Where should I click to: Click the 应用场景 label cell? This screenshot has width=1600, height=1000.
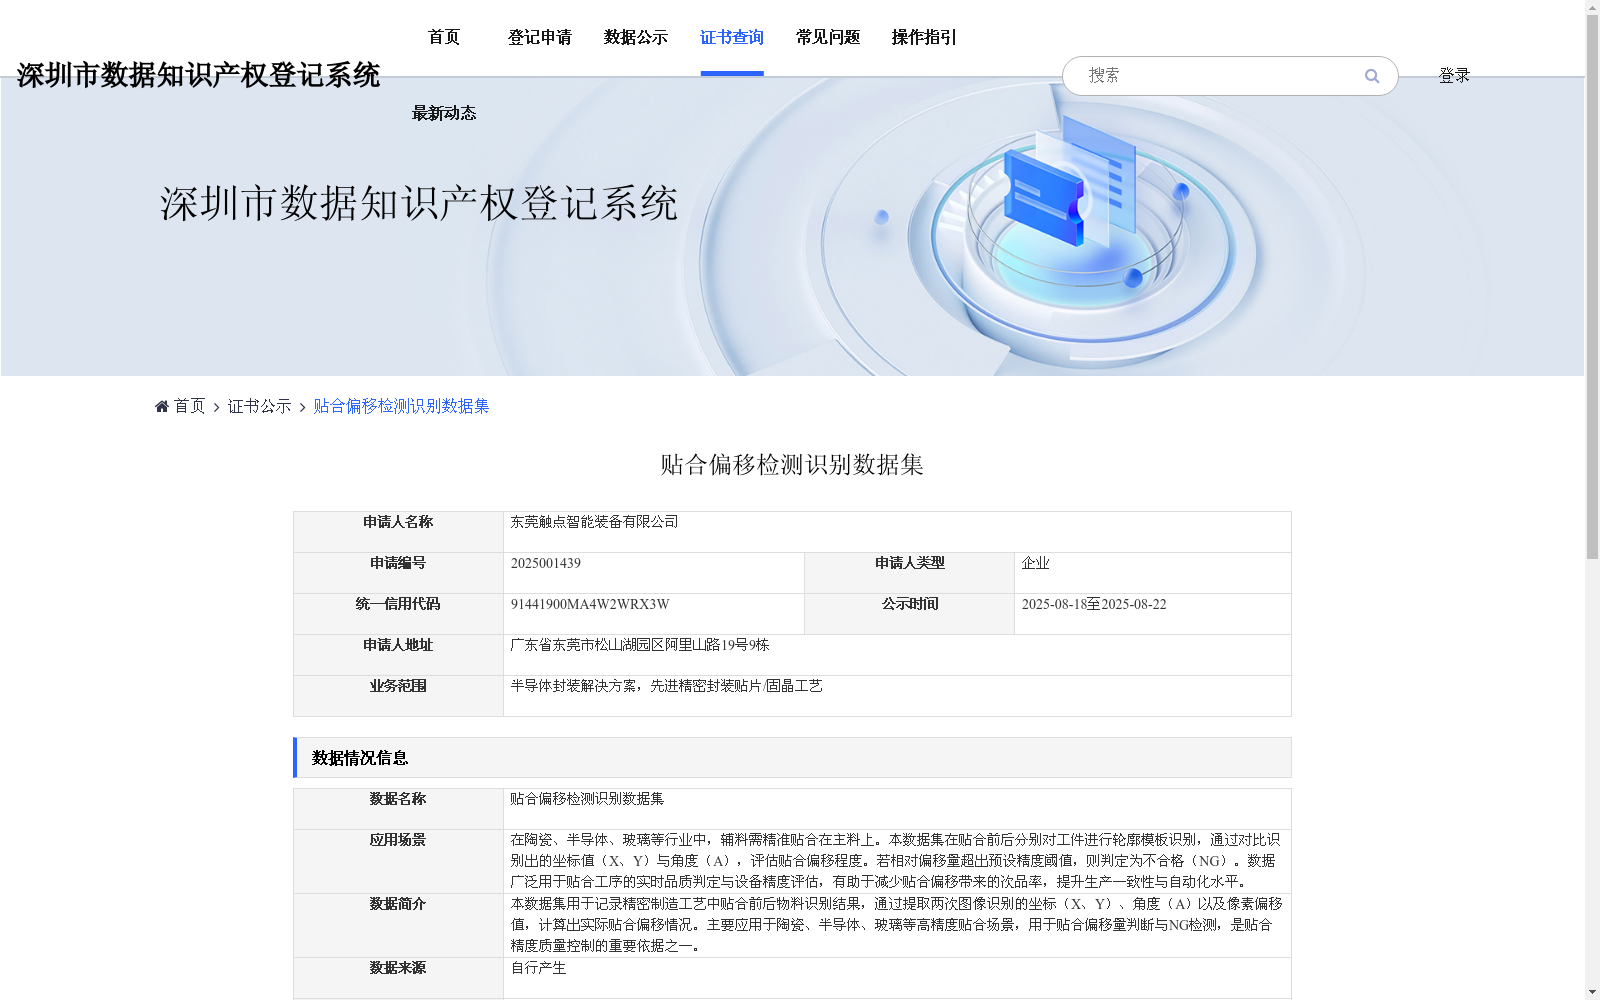coord(398,861)
